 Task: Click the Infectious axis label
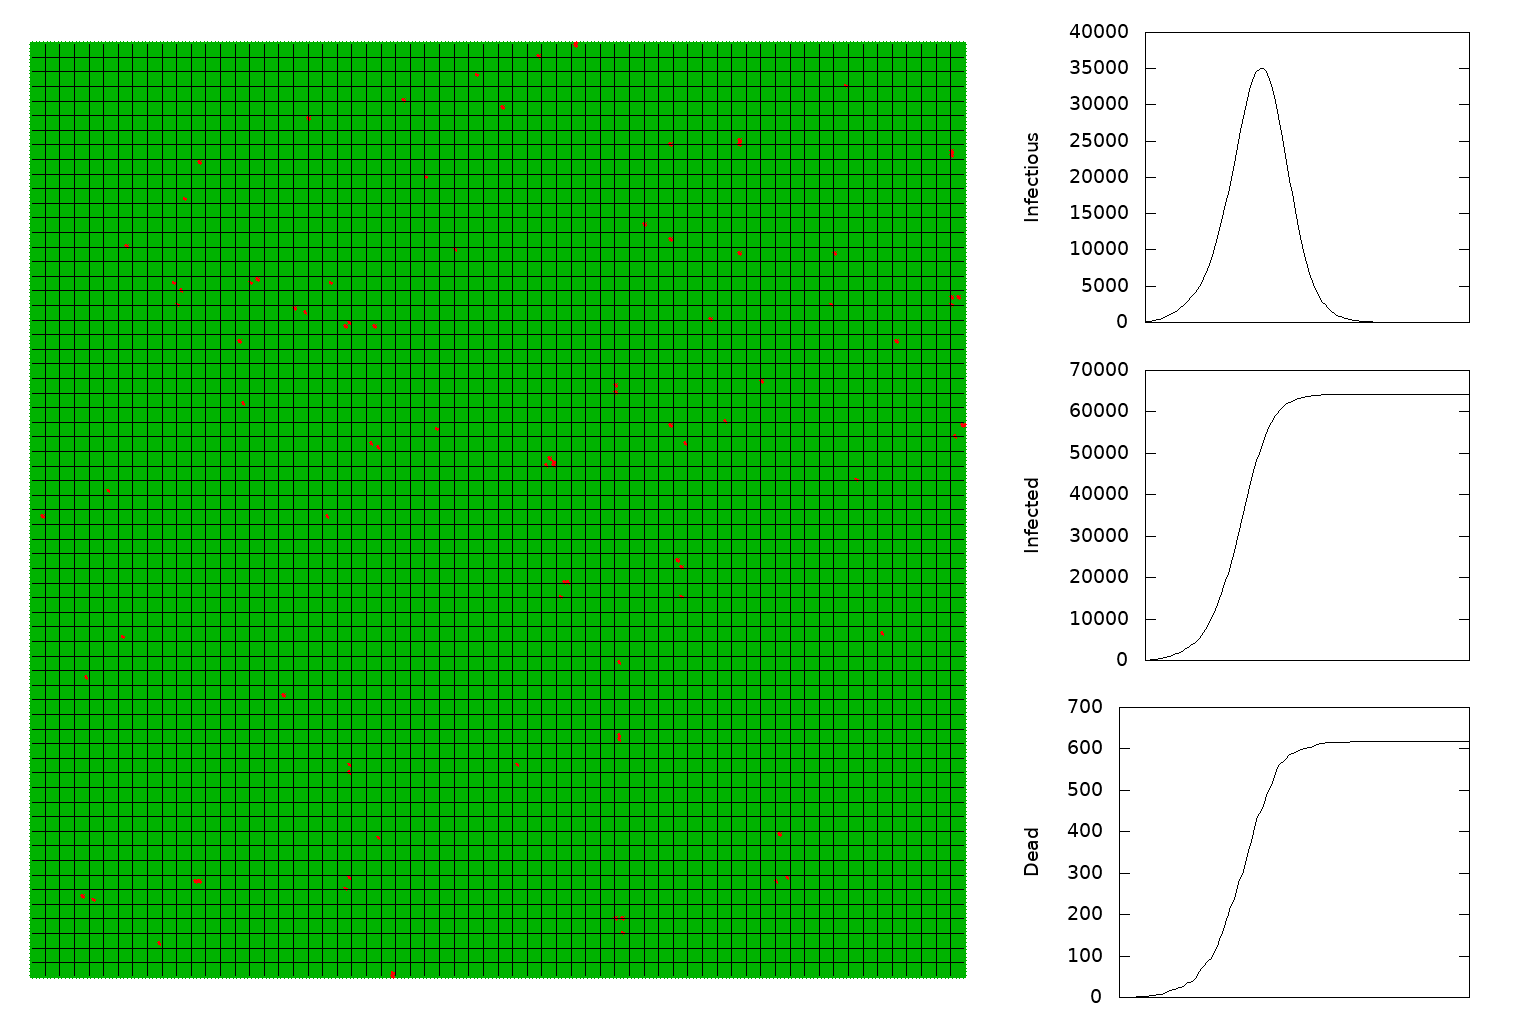point(1032,177)
